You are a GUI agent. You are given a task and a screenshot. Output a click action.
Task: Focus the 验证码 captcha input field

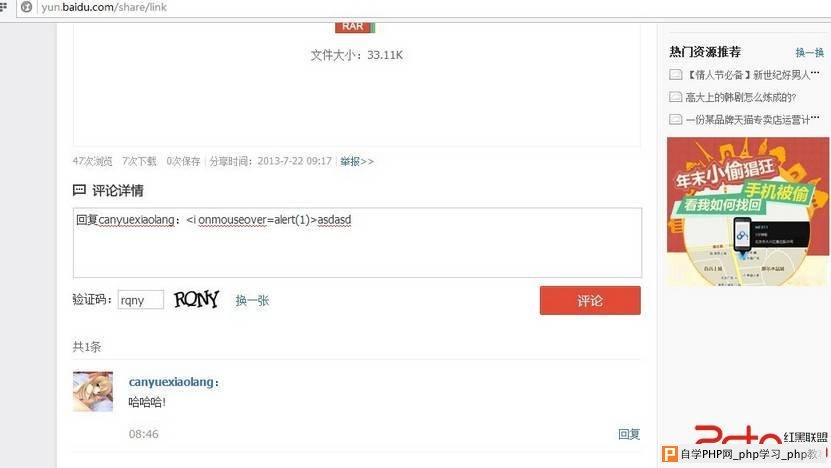[140, 300]
